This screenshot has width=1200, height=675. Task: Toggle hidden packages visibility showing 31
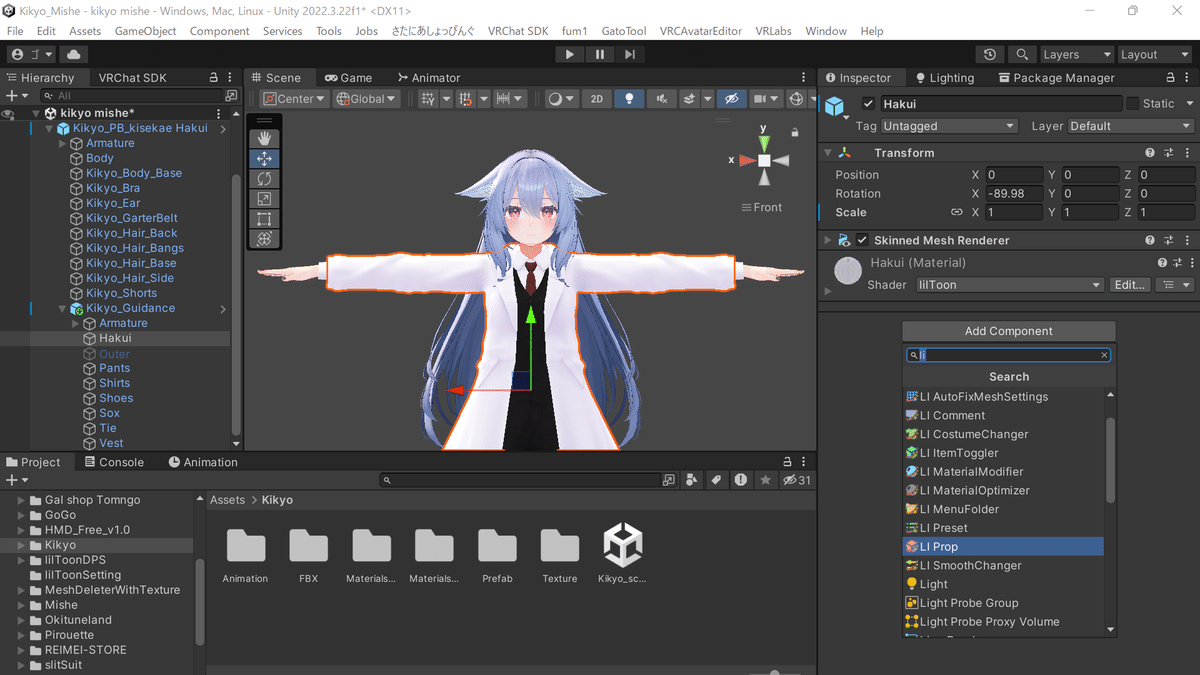tap(797, 480)
